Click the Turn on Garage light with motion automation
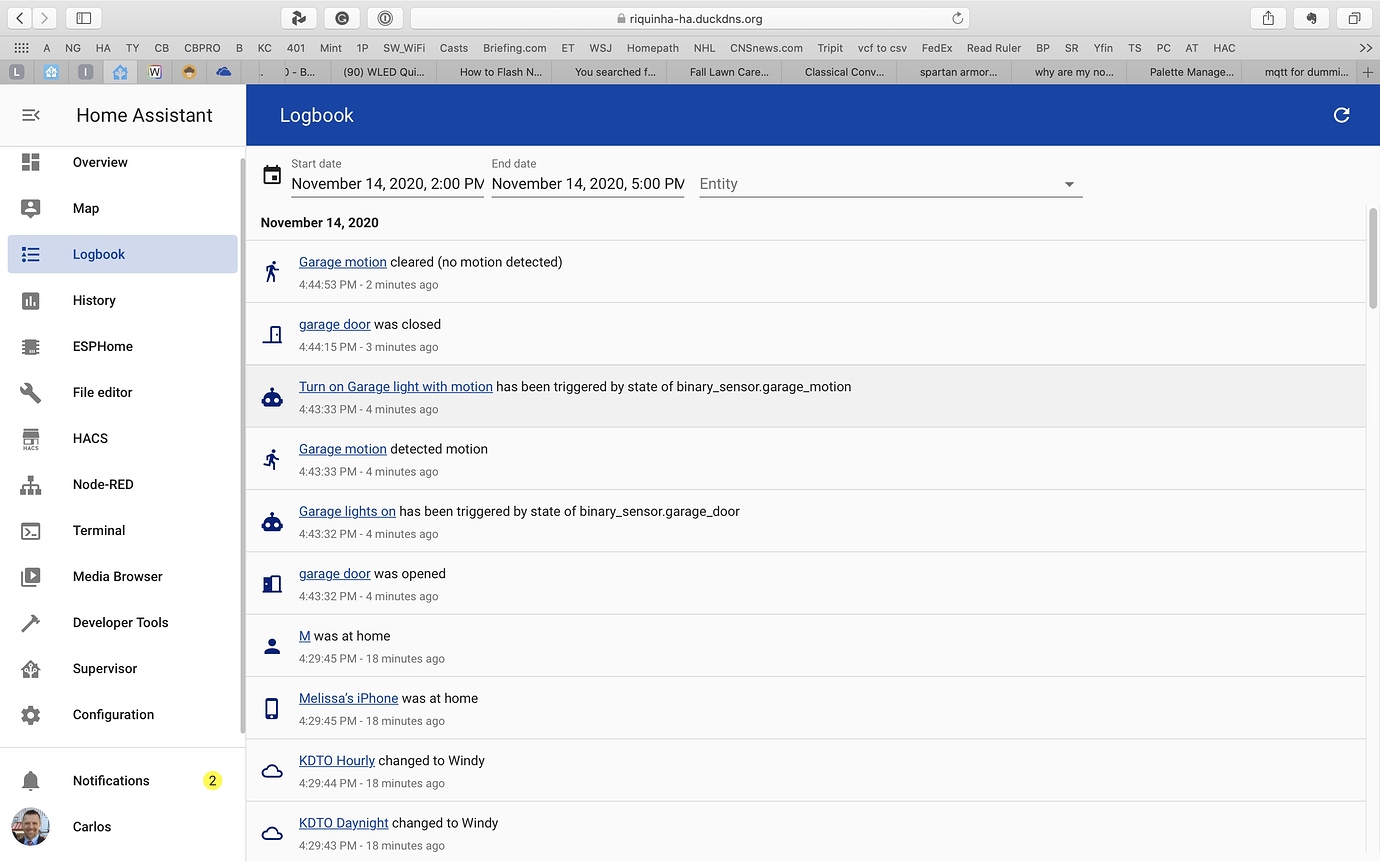The image size is (1380, 862). click(395, 386)
